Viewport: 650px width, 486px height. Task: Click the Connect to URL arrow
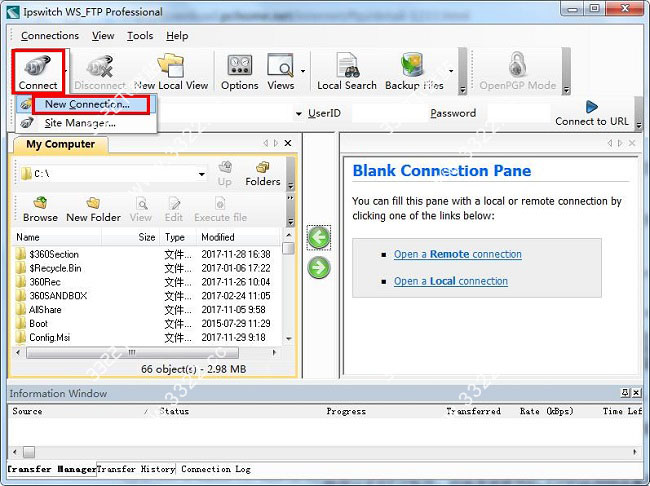coord(592,107)
